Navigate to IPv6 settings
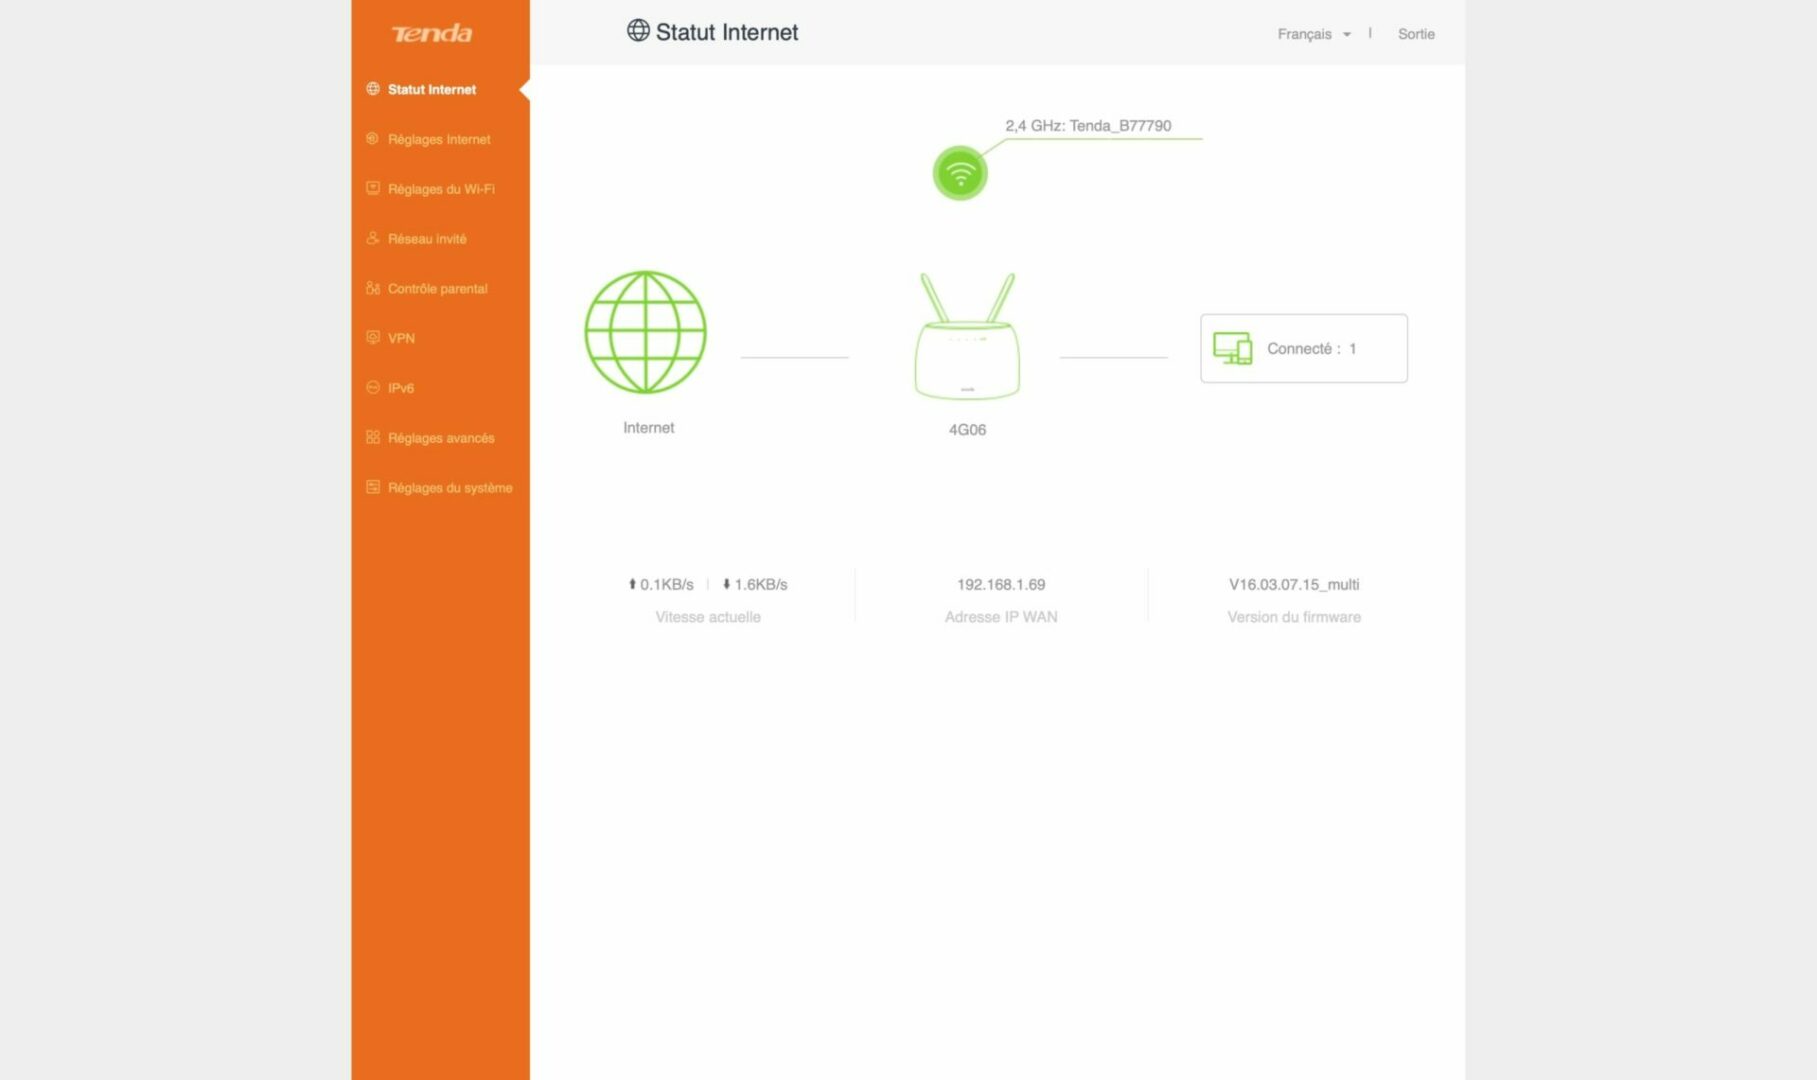The image size is (1817, 1080). tap(401, 388)
